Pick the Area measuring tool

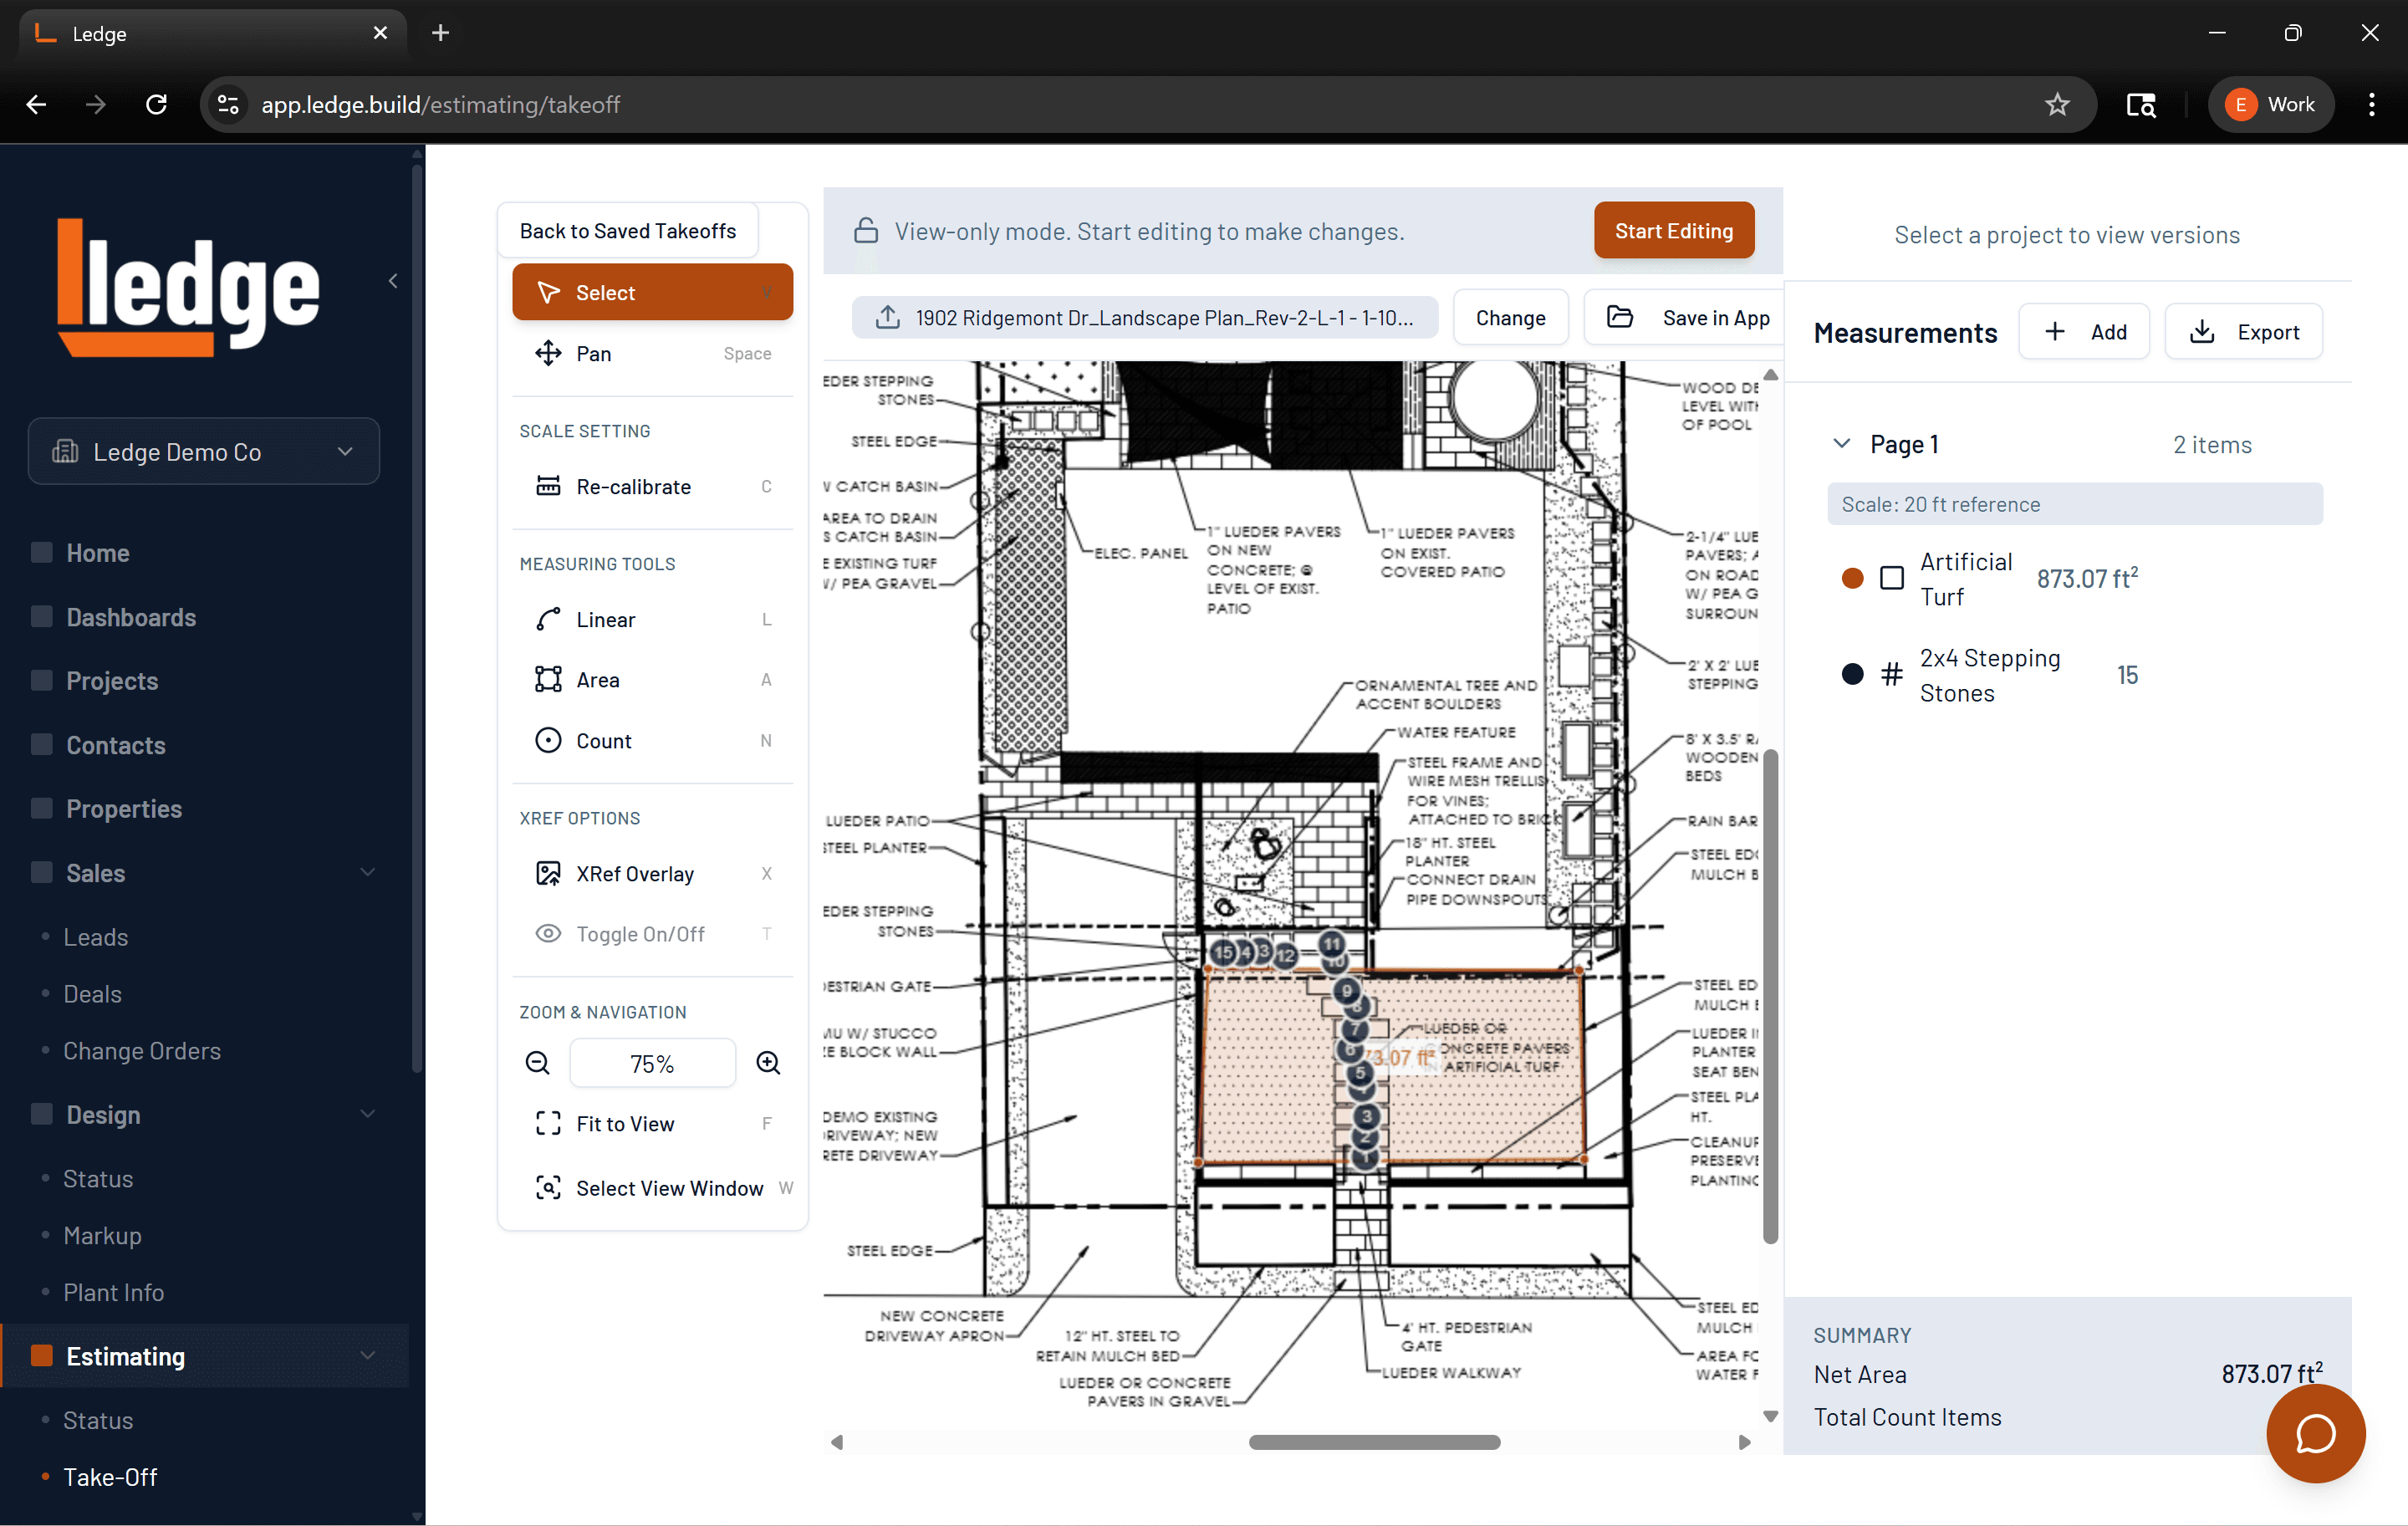click(x=652, y=680)
